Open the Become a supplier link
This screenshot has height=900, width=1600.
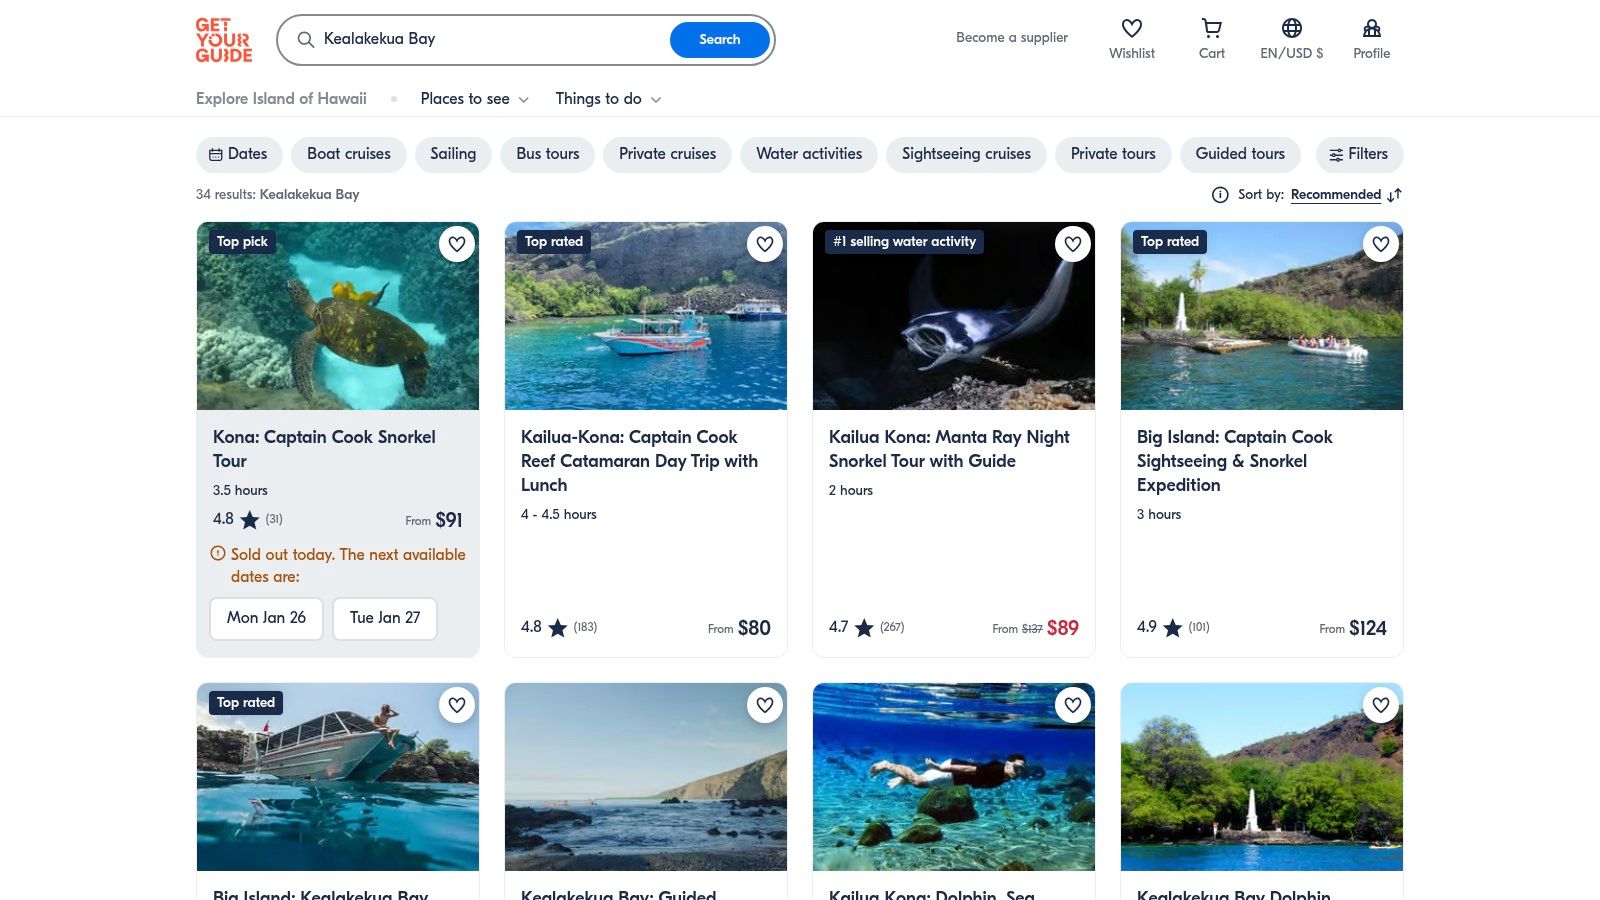pyautogui.click(x=1011, y=37)
